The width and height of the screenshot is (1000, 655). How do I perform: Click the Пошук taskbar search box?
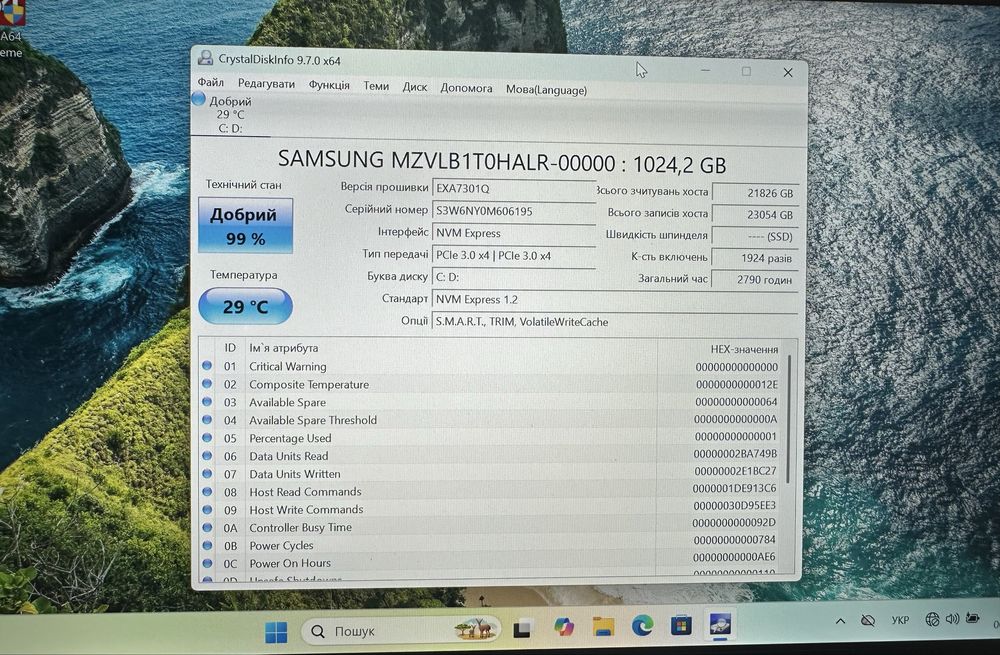[400, 631]
